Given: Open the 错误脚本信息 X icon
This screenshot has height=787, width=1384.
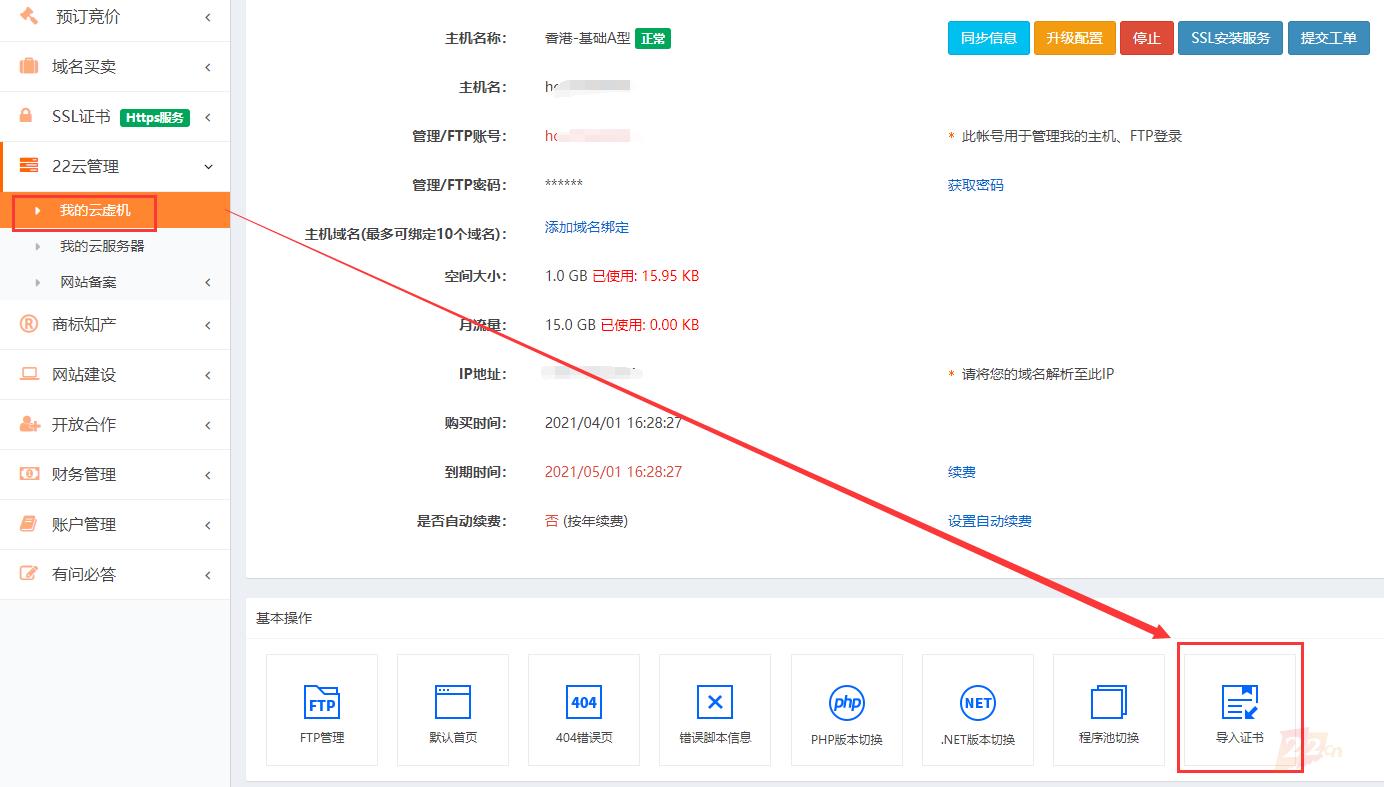Looking at the screenshot, I should coord(715,702).
